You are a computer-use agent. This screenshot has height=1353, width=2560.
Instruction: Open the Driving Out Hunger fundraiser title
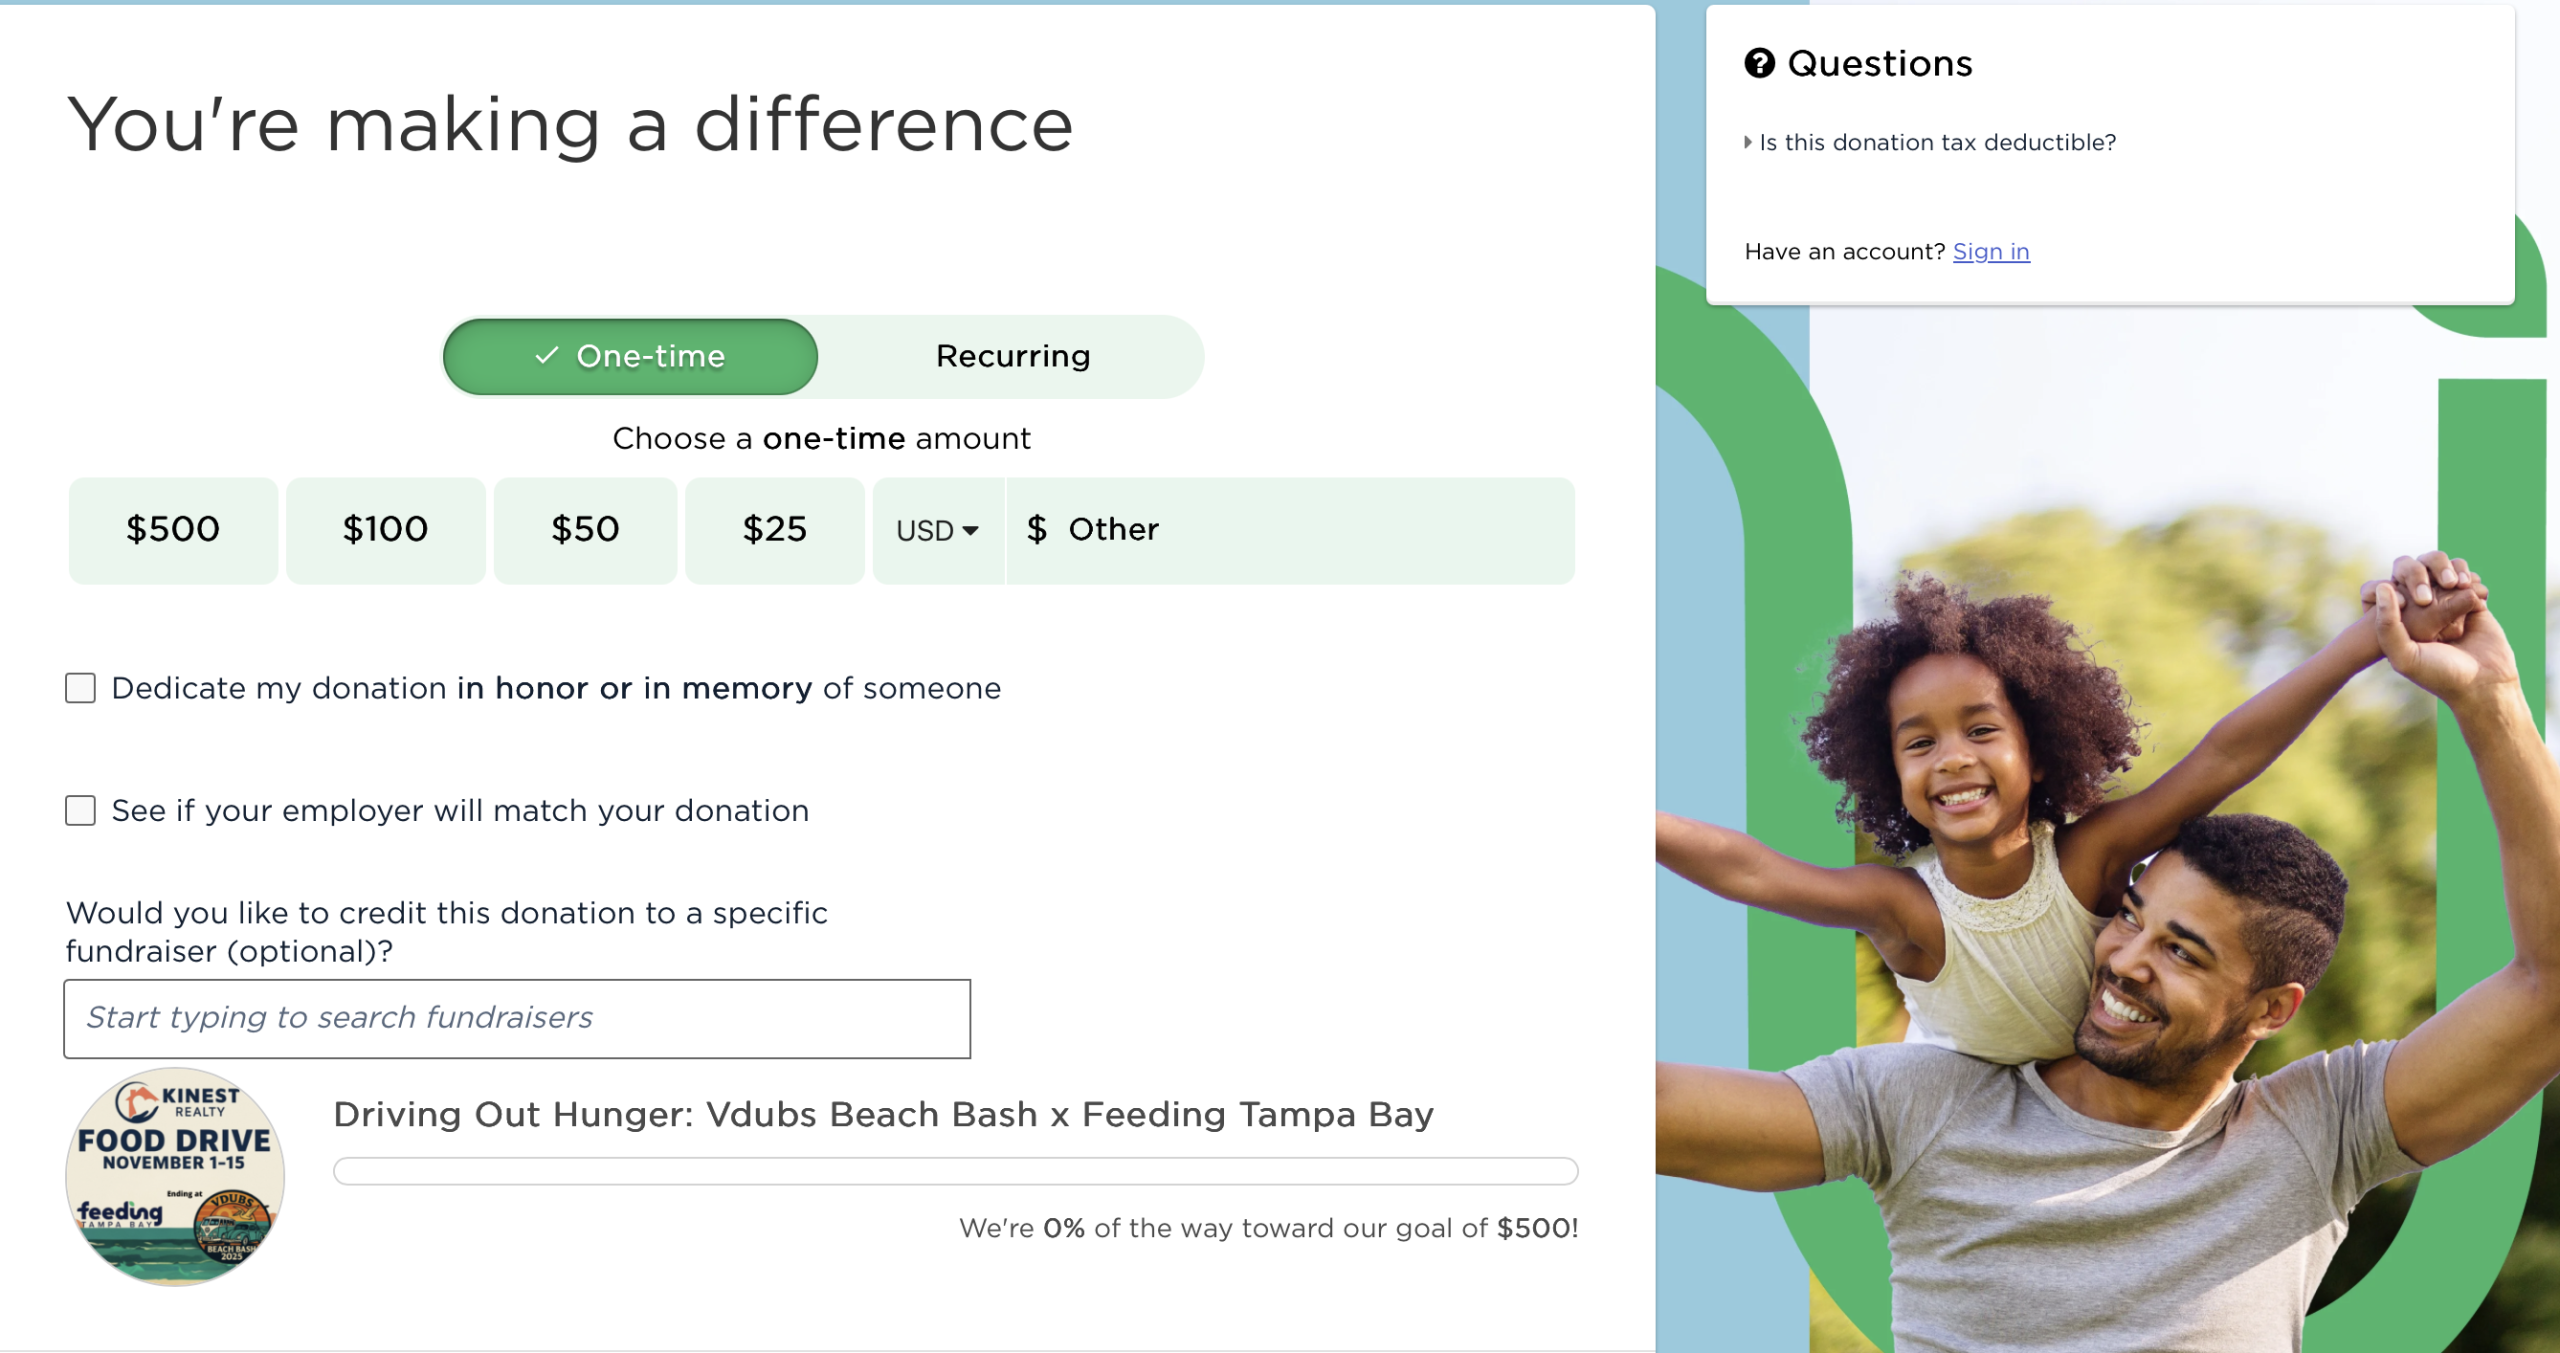883,1114
